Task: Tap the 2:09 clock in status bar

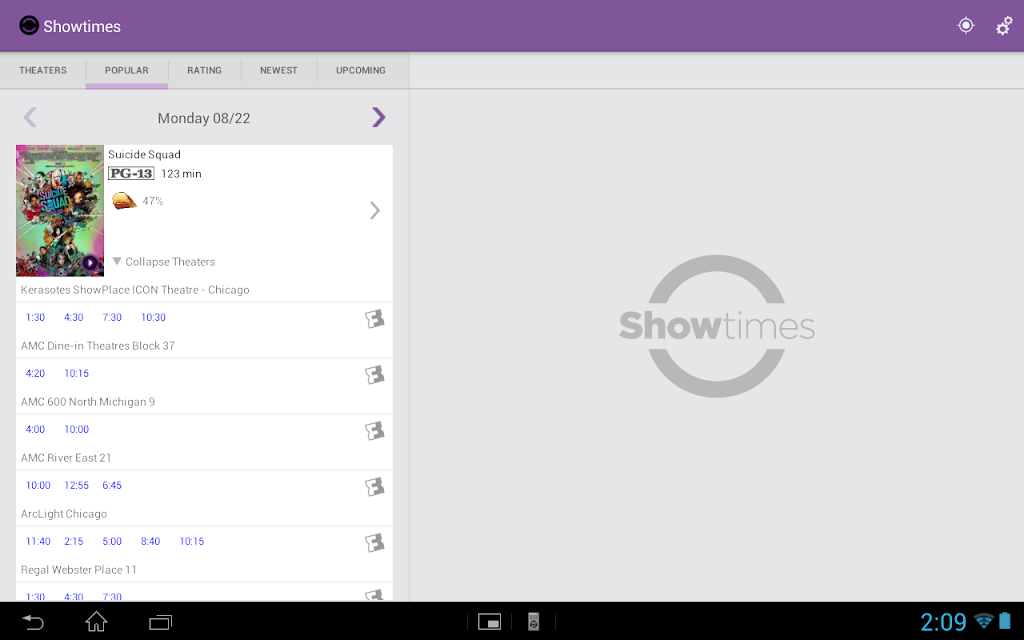Action: 943,622
